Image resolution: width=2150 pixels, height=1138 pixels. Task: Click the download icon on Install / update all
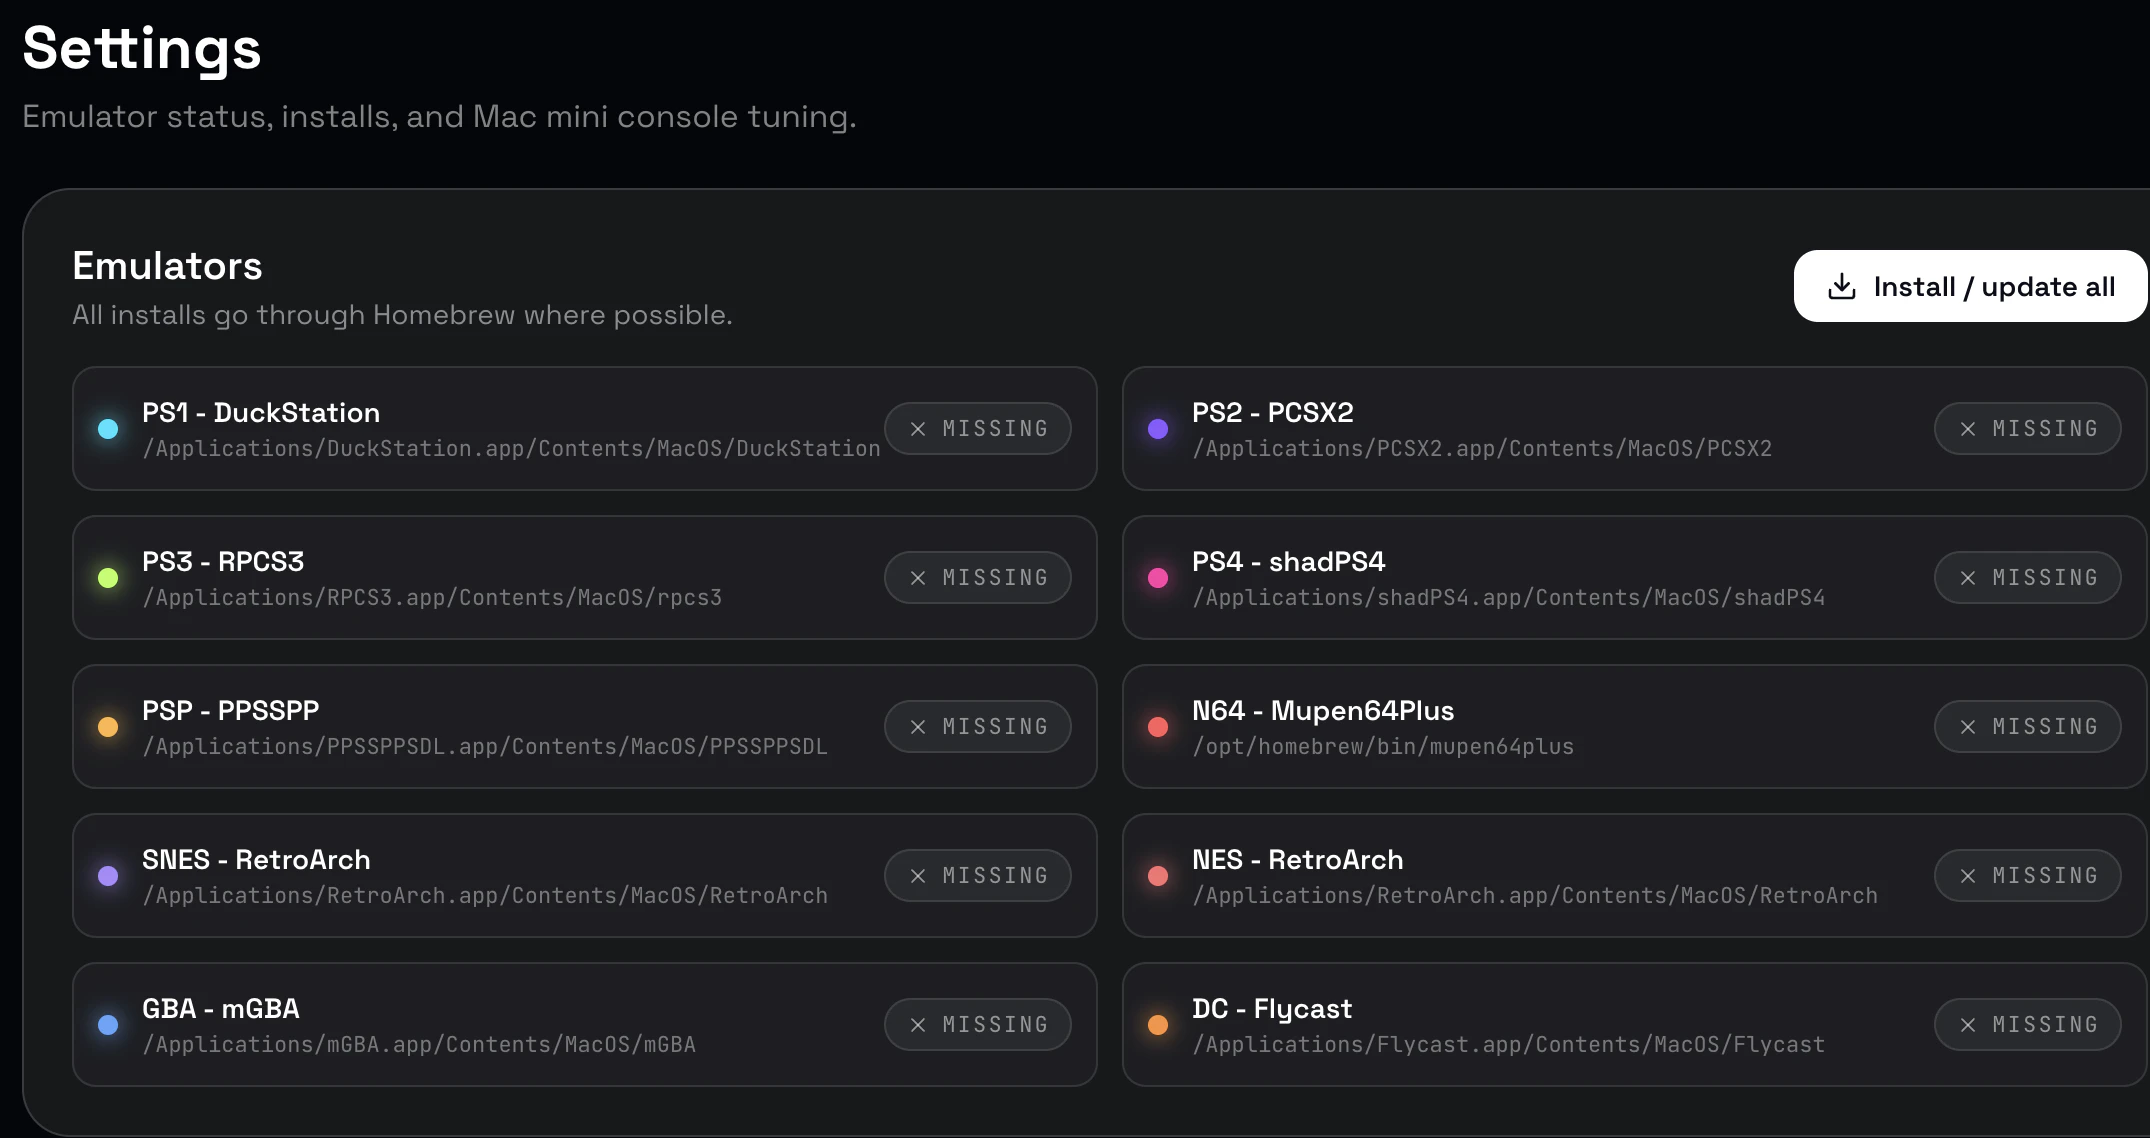point(1841,285)
